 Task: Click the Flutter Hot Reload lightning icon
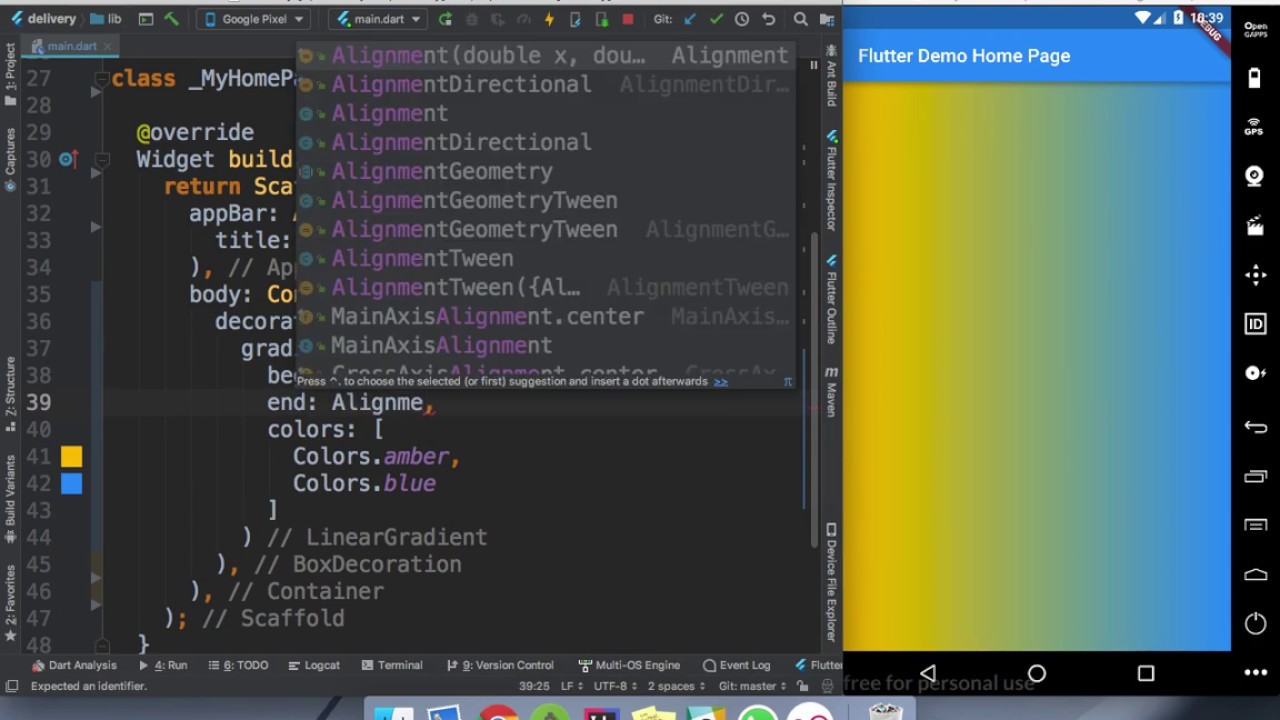pos(549,19)
